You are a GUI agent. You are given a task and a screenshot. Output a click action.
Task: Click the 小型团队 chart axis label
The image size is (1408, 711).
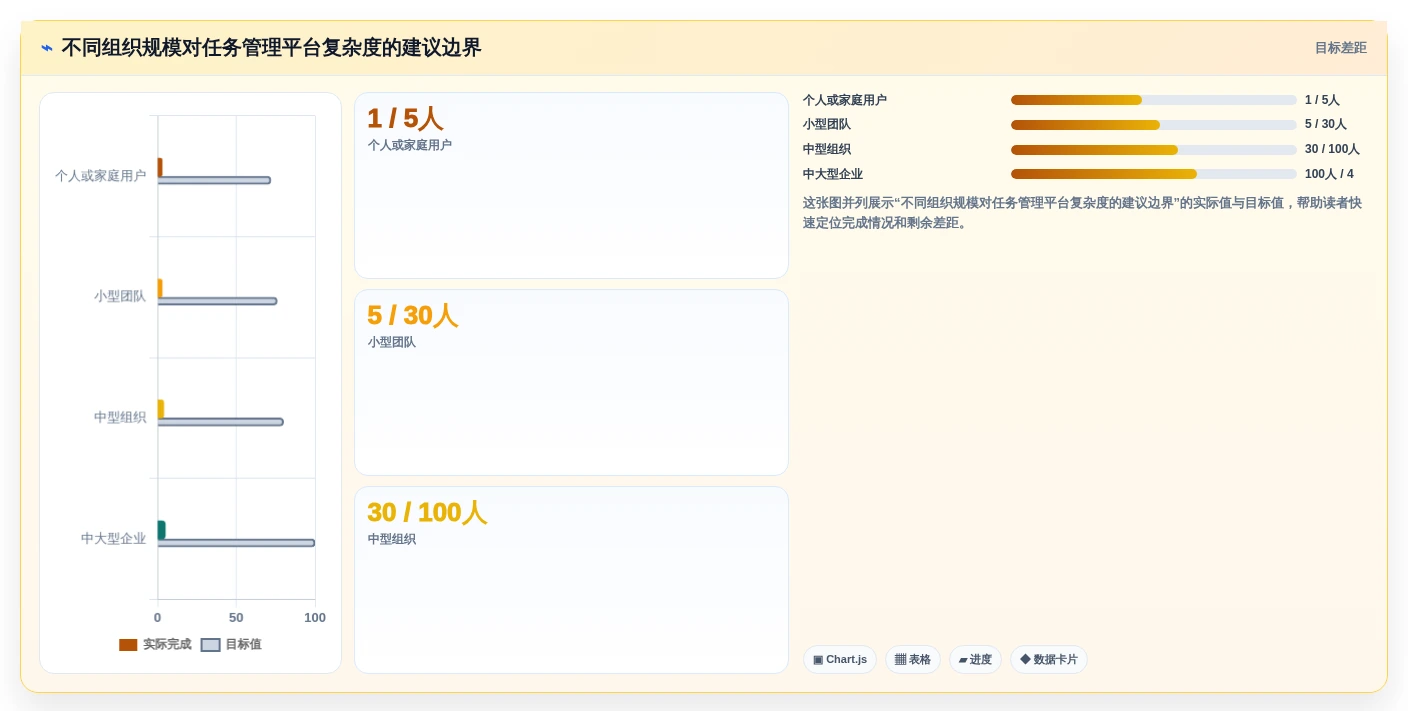(120, 297)
